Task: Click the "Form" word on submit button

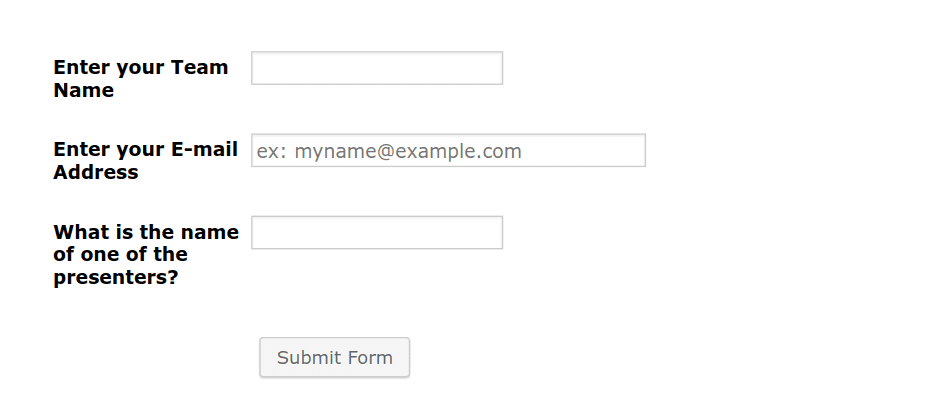Action: click(370, 358)
